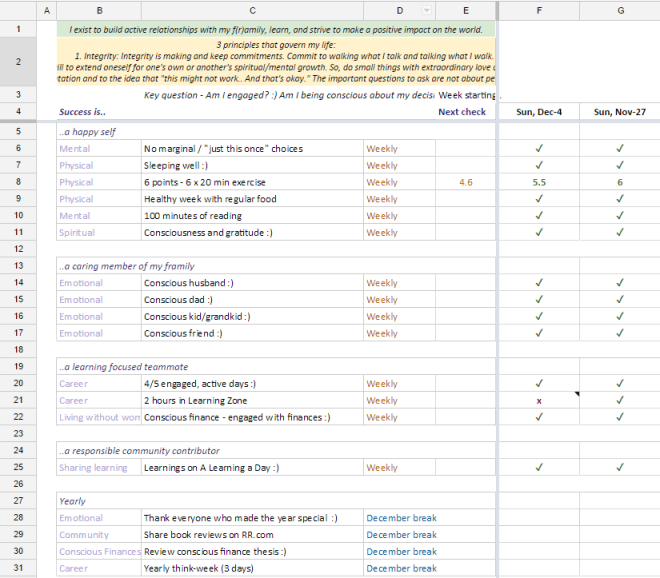Select the December break cell for Yearly think-week
This screenshot has height=578, width=660.
(401, 568)
